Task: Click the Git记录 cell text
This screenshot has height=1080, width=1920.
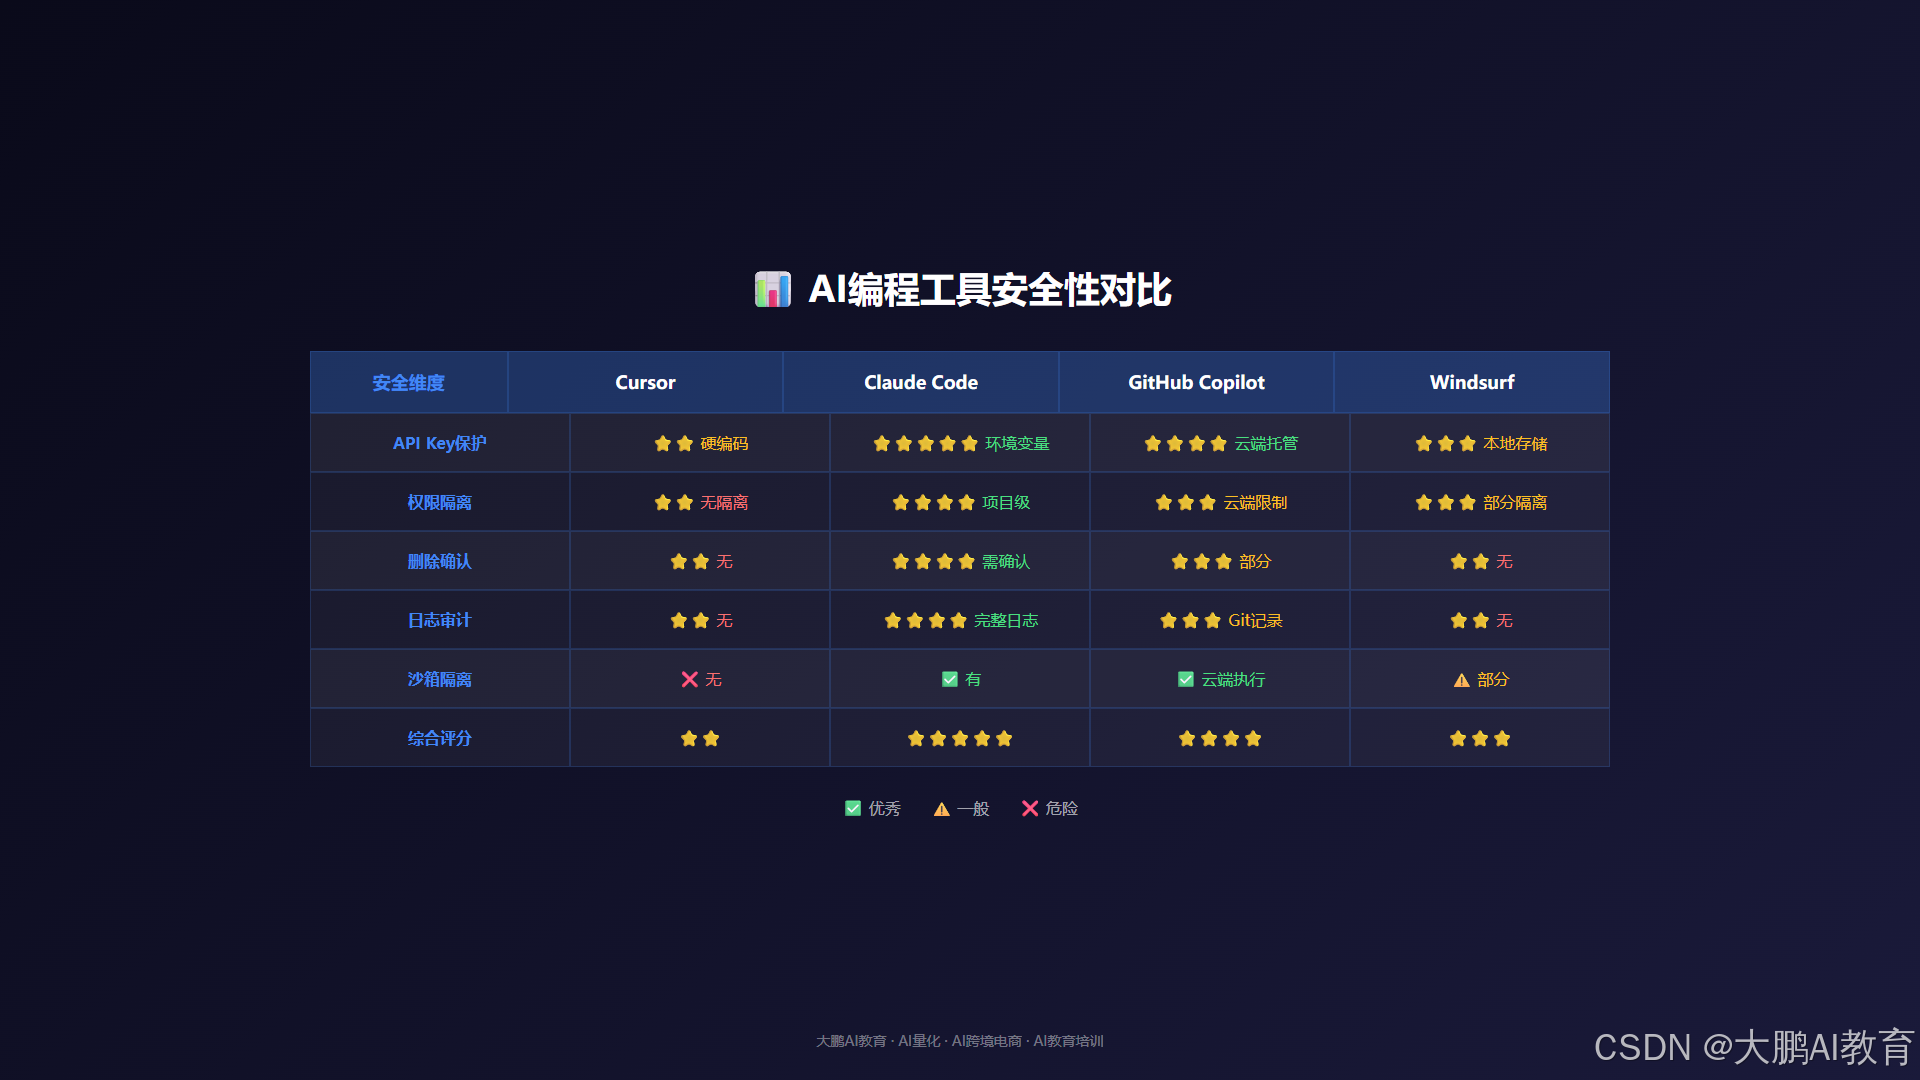Action: point(1255,621)
